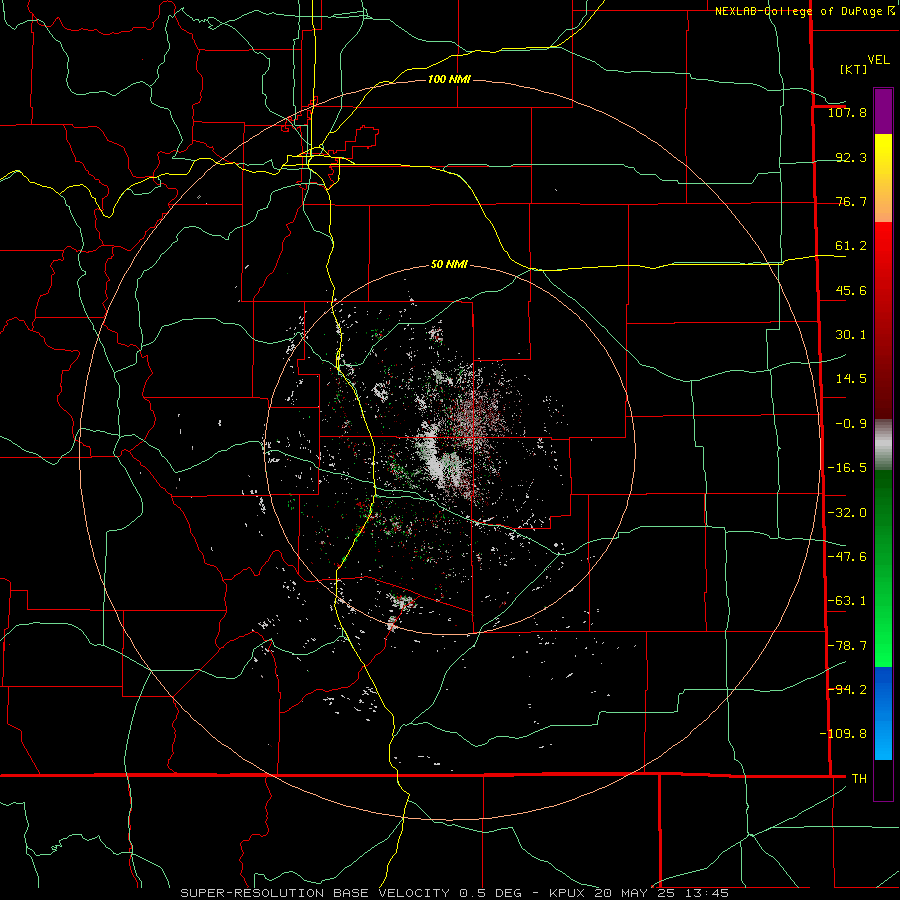Click the -47.6 legend value
900x900 pixels.
tap(847, 556)
